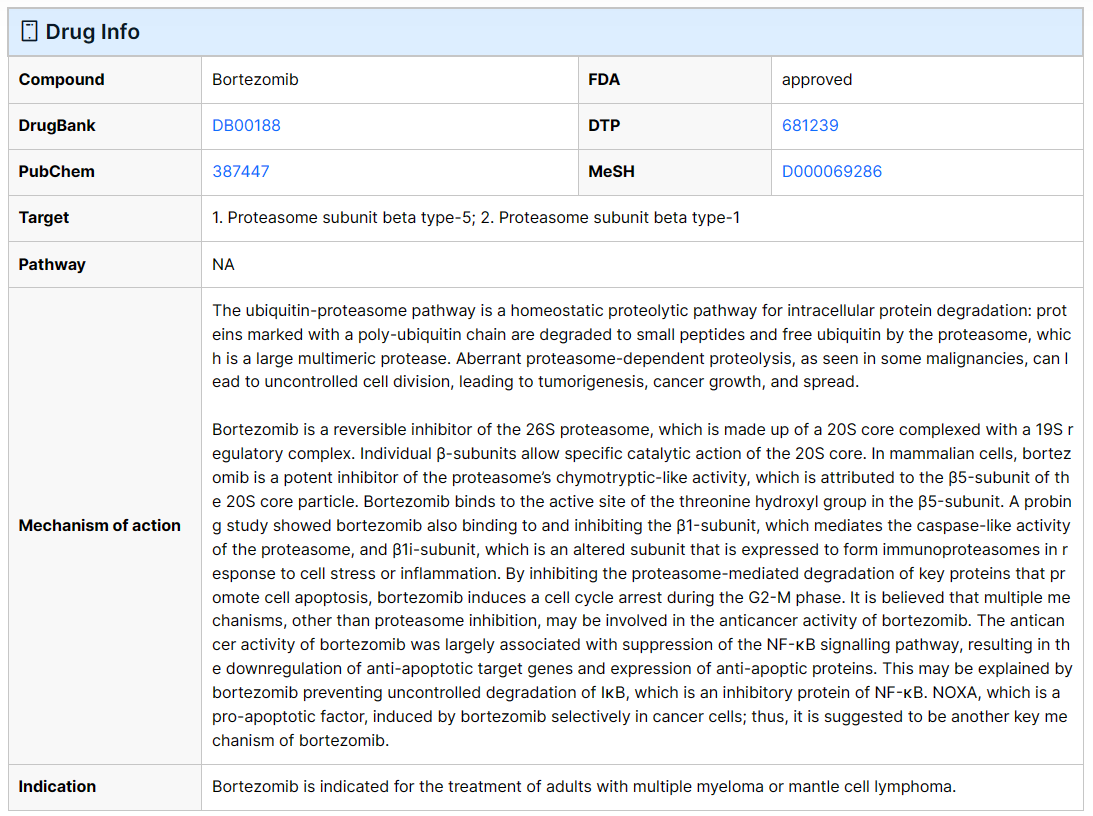Click the Drug Info header title
Viewport: 1093px width, 816px height.
[93, 31]
